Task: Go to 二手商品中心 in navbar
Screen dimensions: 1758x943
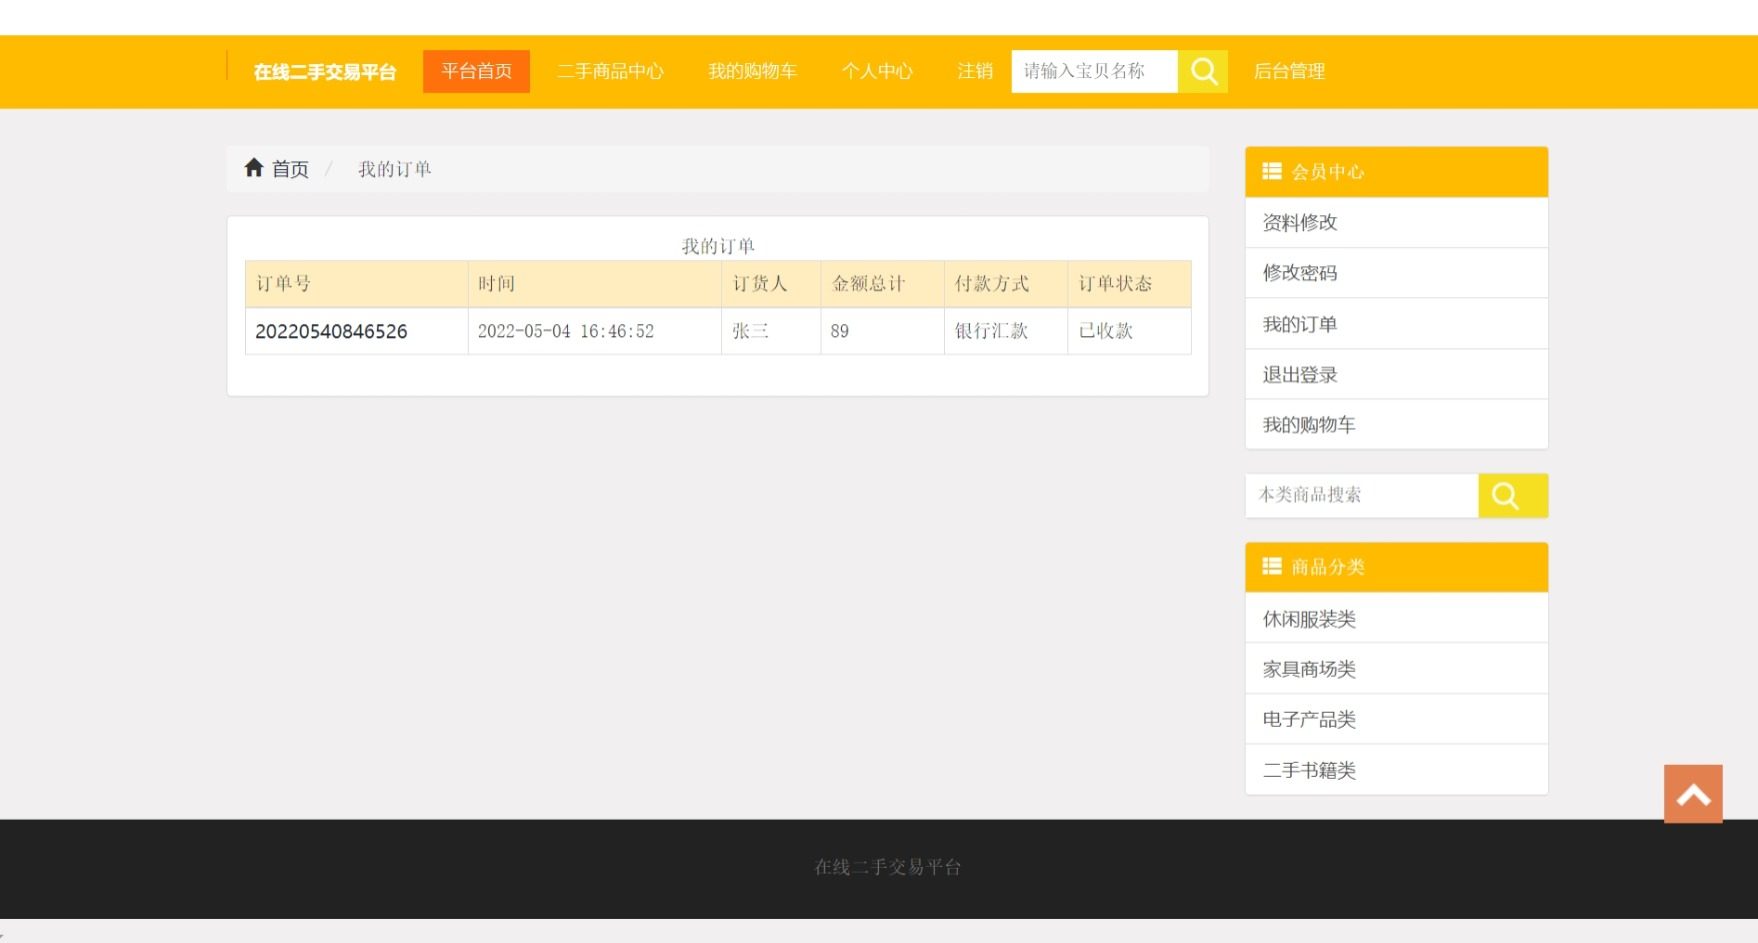Action: click(x=610, y=71)
